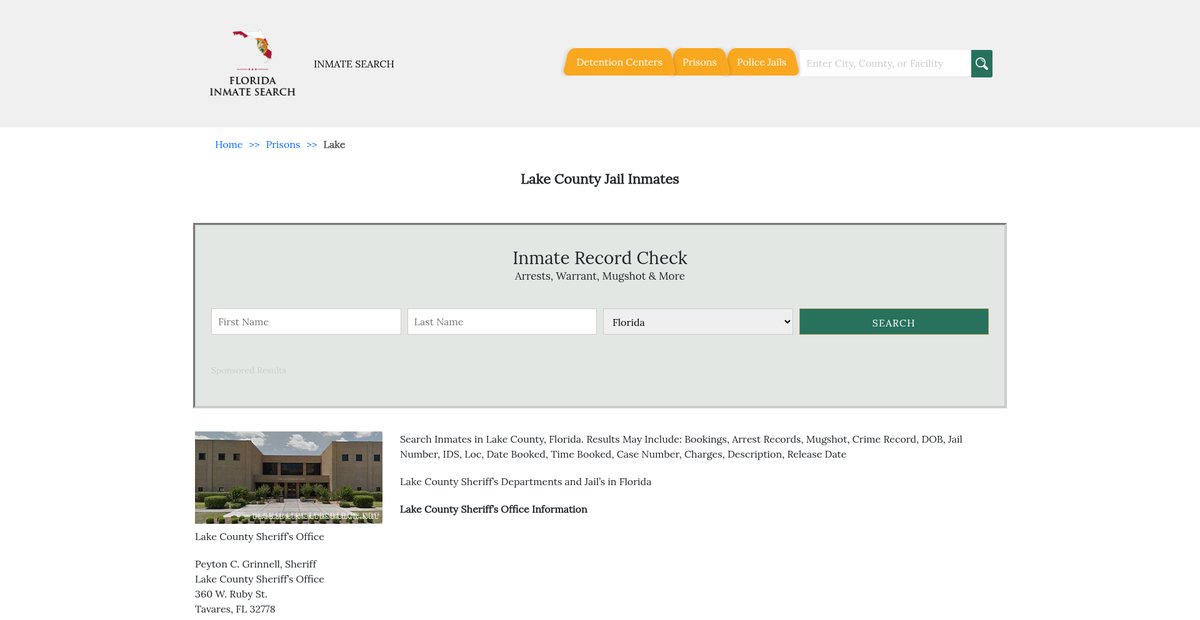Viewport: 1200px width, 620px height.
Task: Click the Lake County Sheriff's Office Information heading
Action: pos(494,509)
